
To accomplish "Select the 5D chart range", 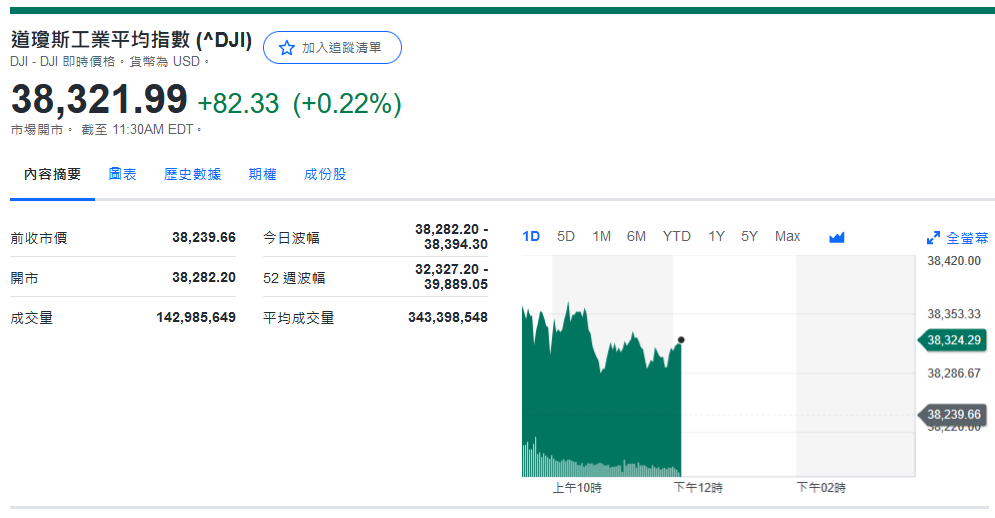I will [566, 237].
